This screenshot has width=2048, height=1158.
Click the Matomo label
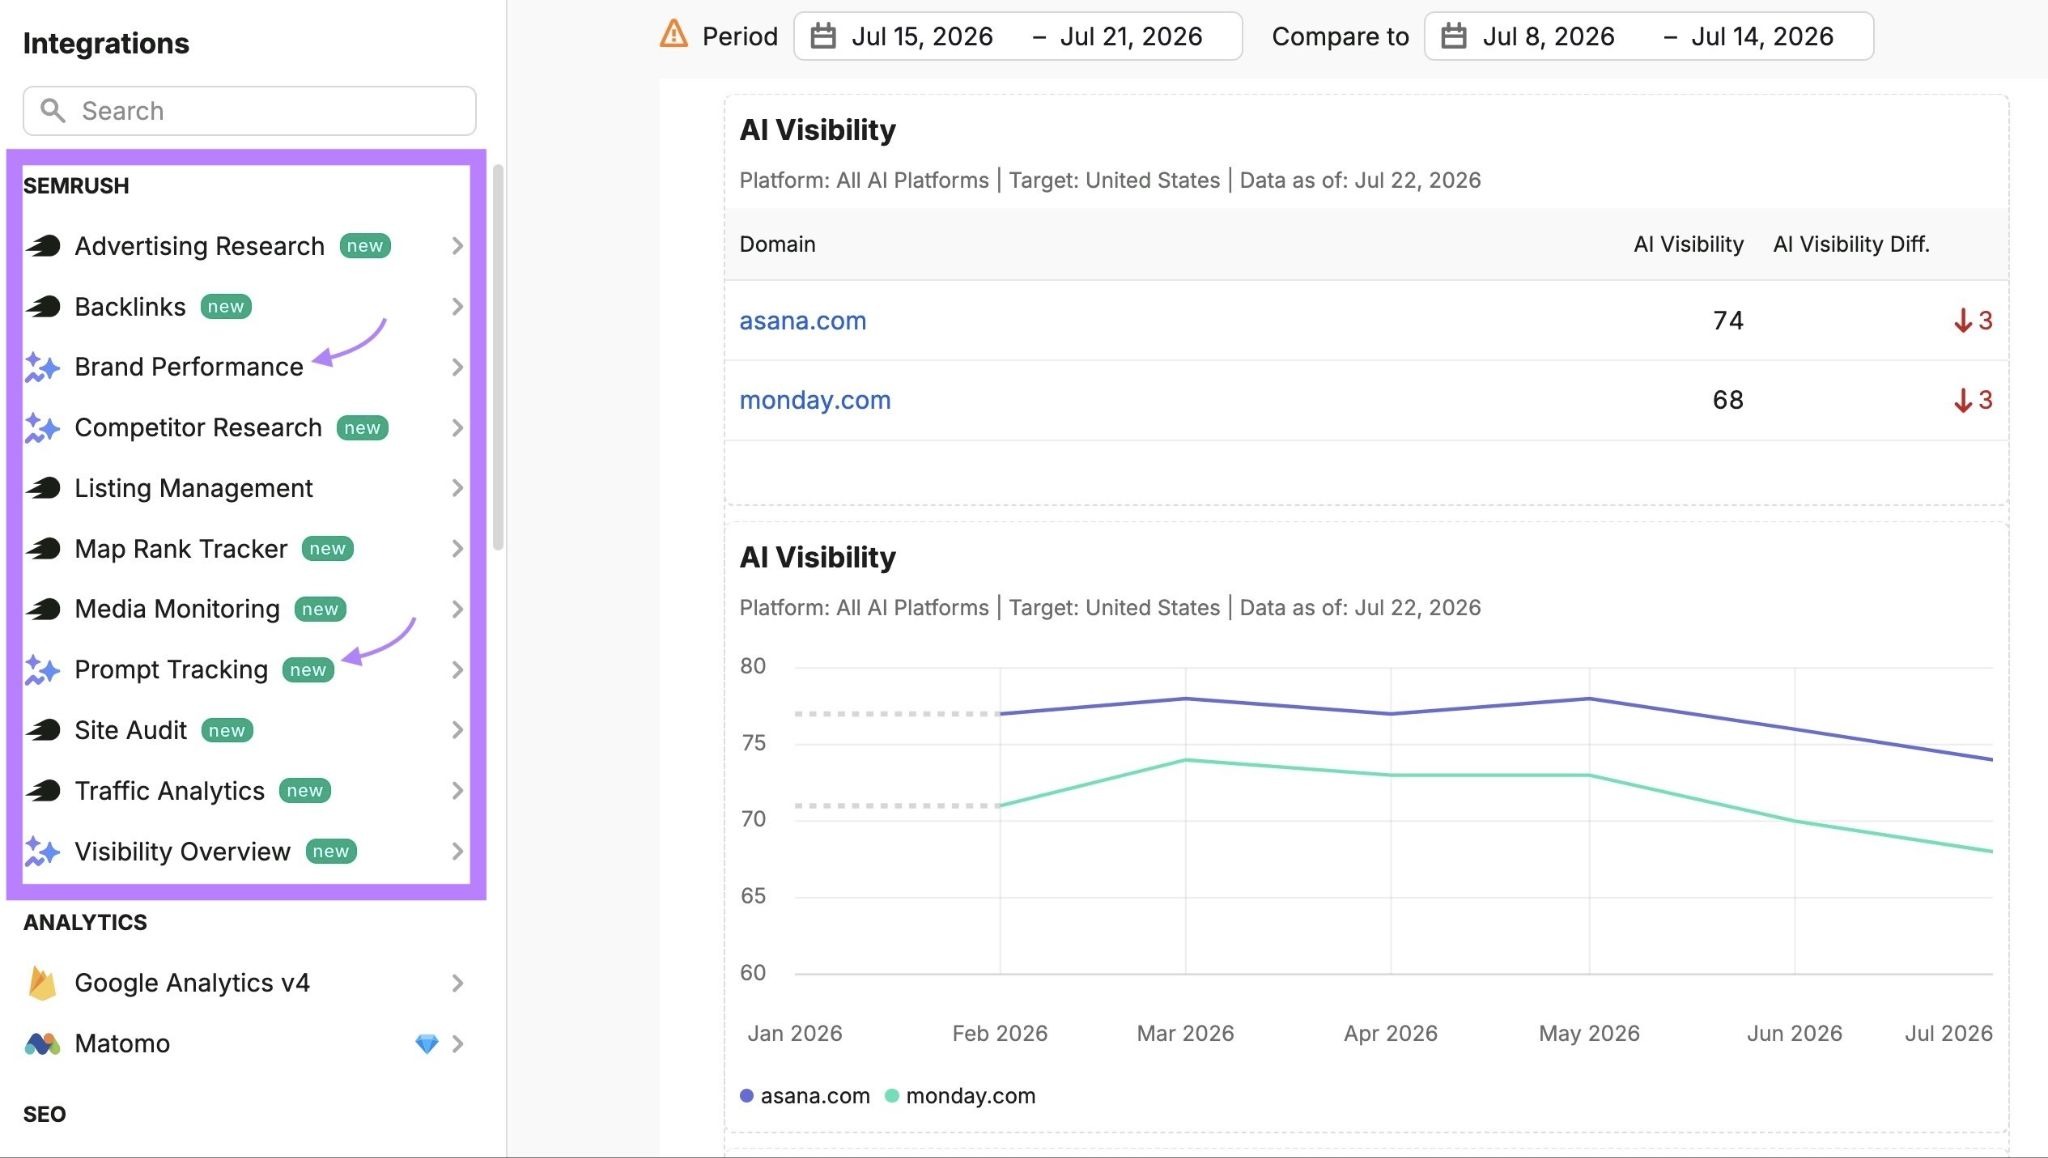pos(122,1044)
